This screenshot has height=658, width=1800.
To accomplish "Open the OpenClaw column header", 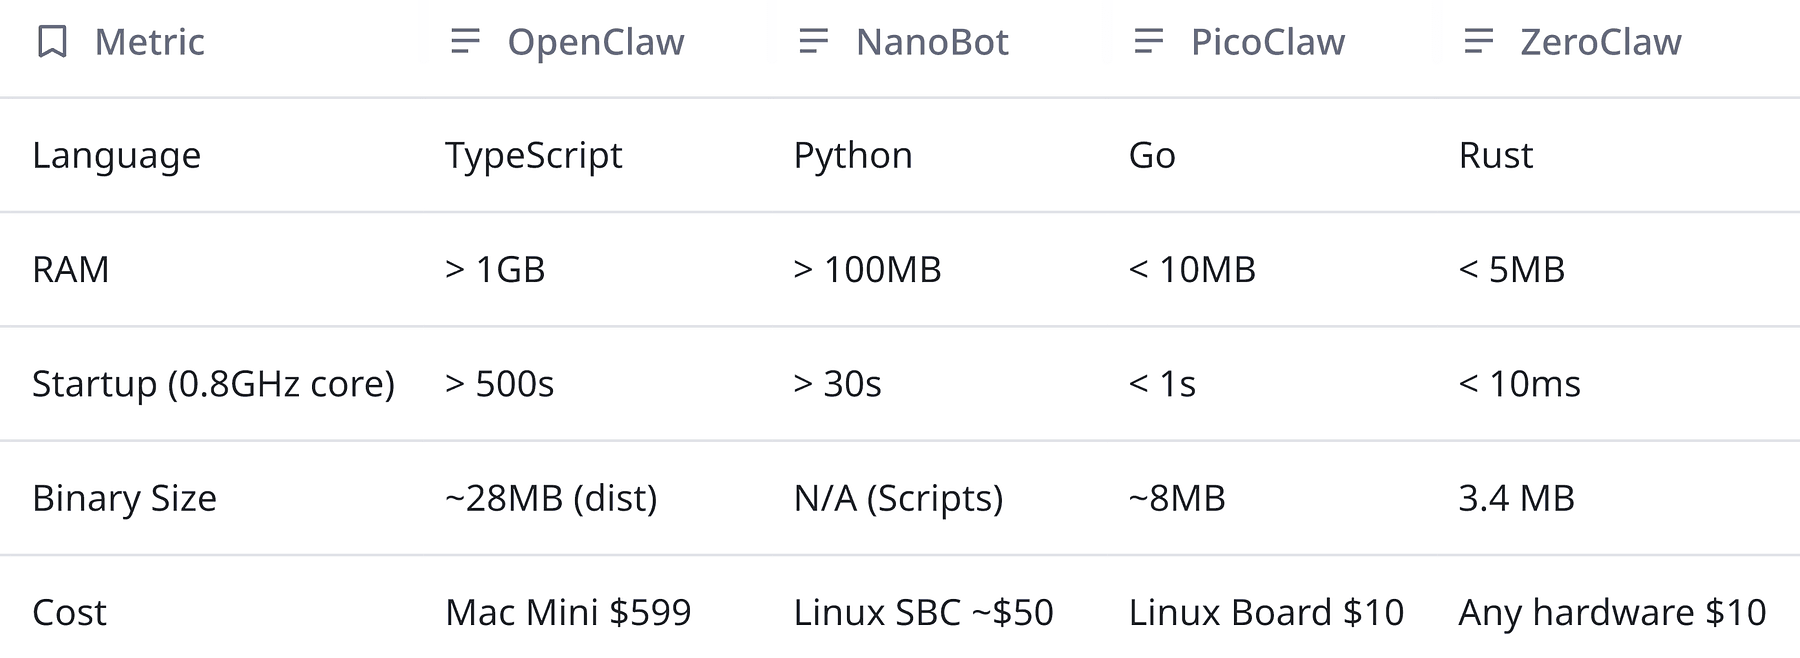I will [x=595, y=42].
